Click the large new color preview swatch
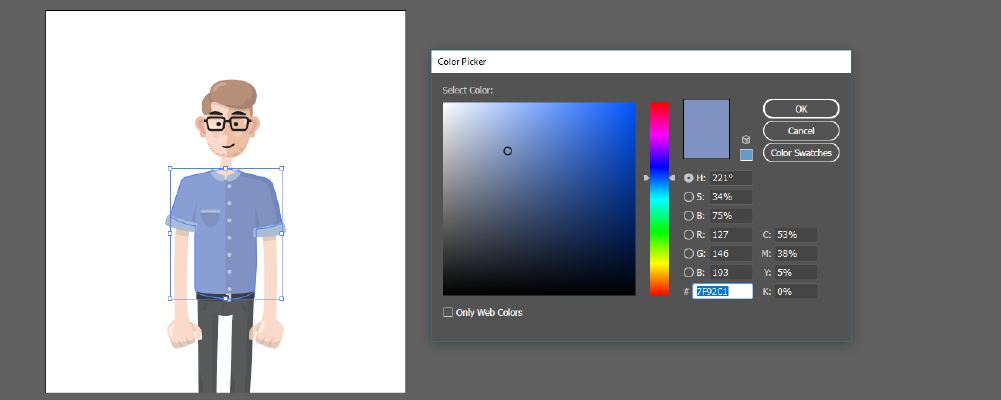Image resolution: width=1001 pixels, height=400 pixels. (x=706, y=129)
